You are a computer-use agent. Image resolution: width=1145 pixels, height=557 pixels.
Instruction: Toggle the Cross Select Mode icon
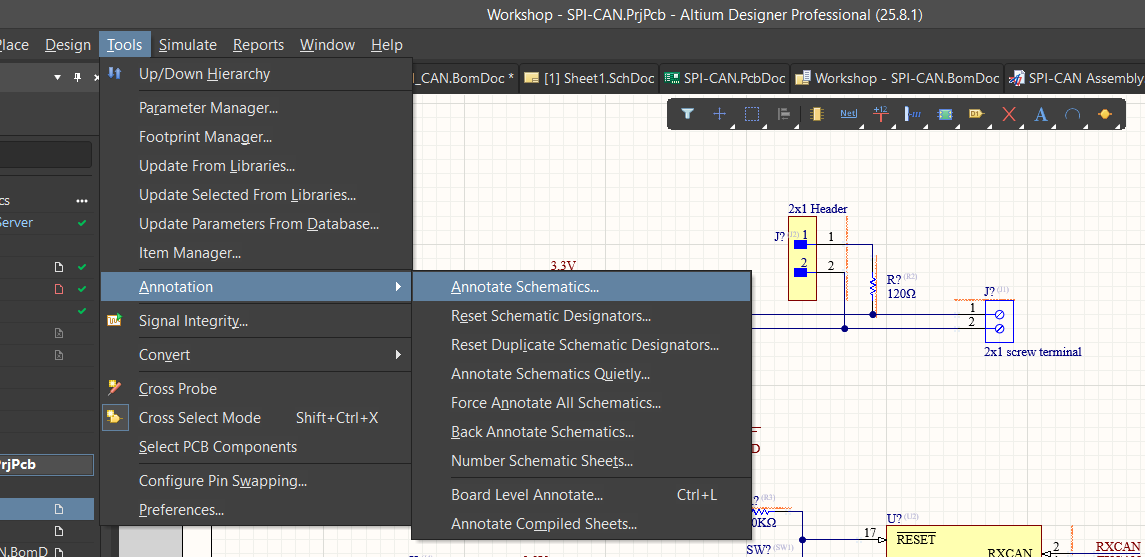tap(115, 418)
